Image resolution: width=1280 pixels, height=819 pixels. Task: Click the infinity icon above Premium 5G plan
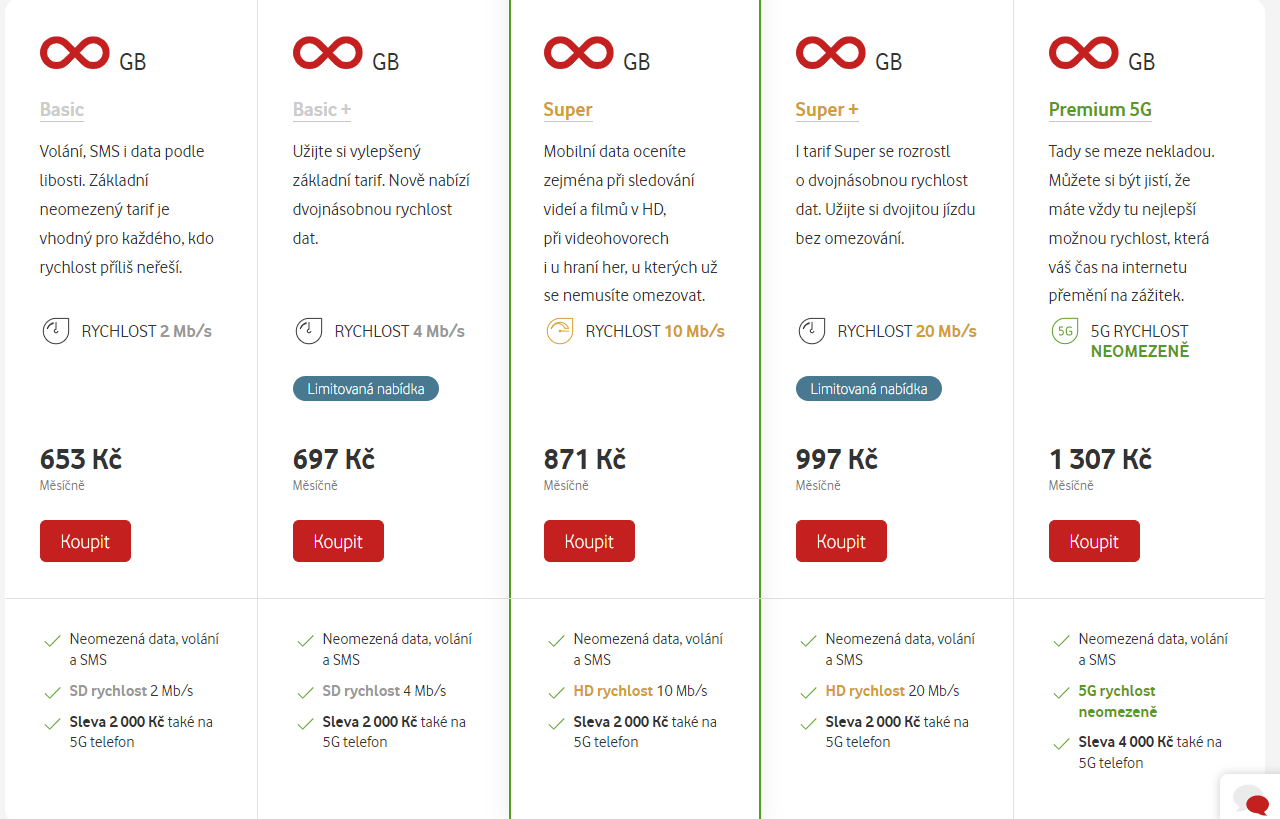click(1084, 53)
